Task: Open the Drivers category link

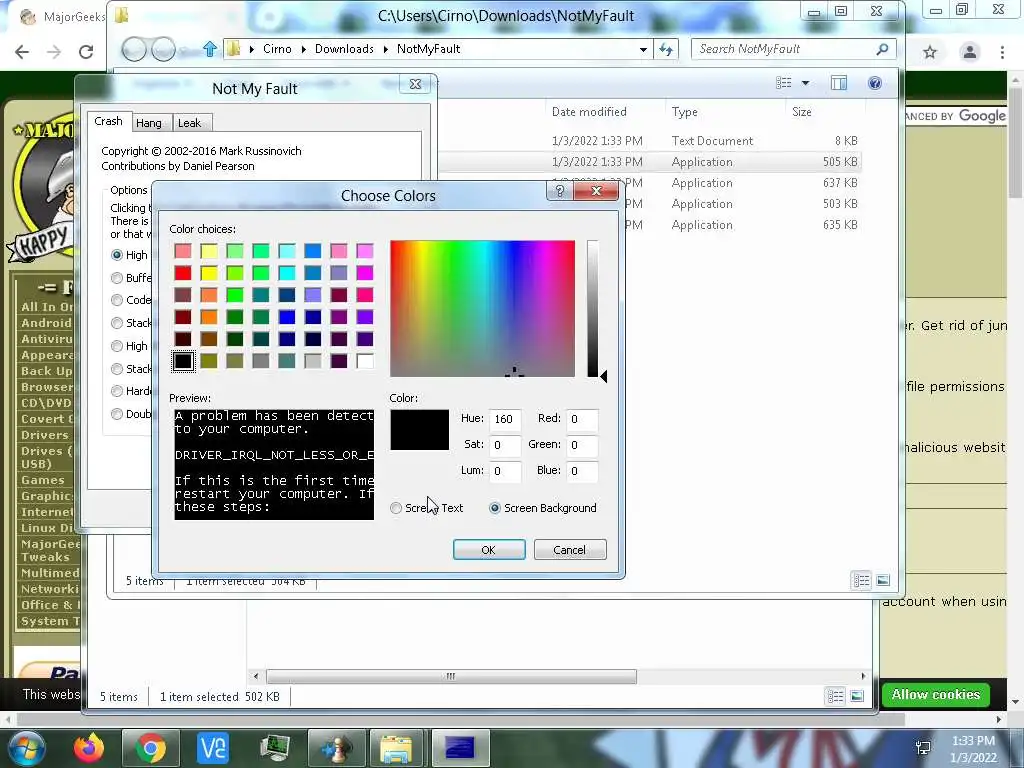Action: pyautogui.click(x=44, y=435)
